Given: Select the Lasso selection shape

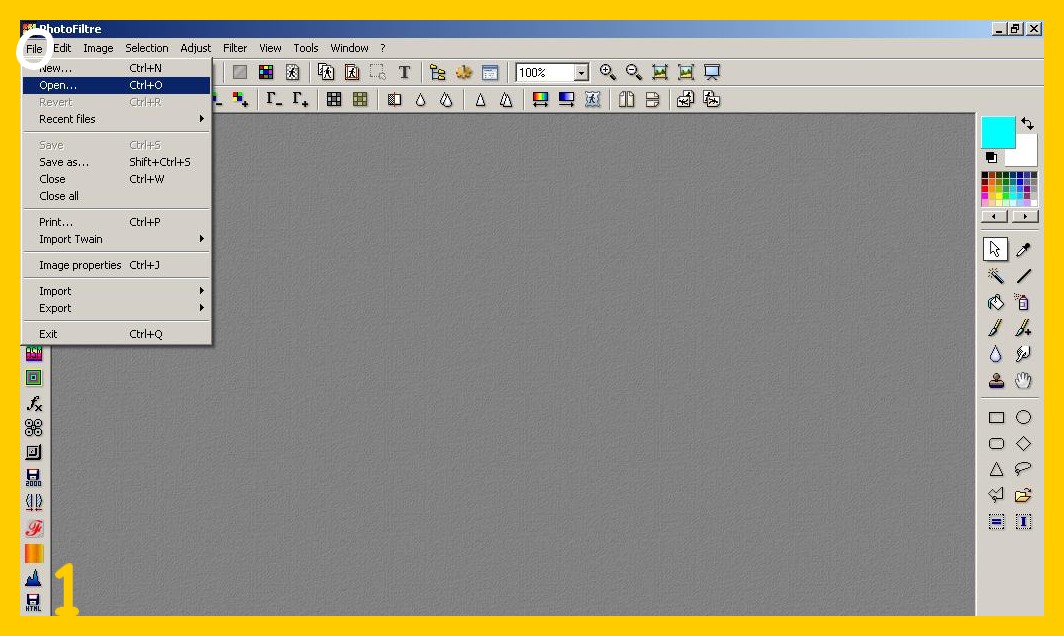Looking at the screenshot, I should pyautogui.click(x=1023, y=469).
